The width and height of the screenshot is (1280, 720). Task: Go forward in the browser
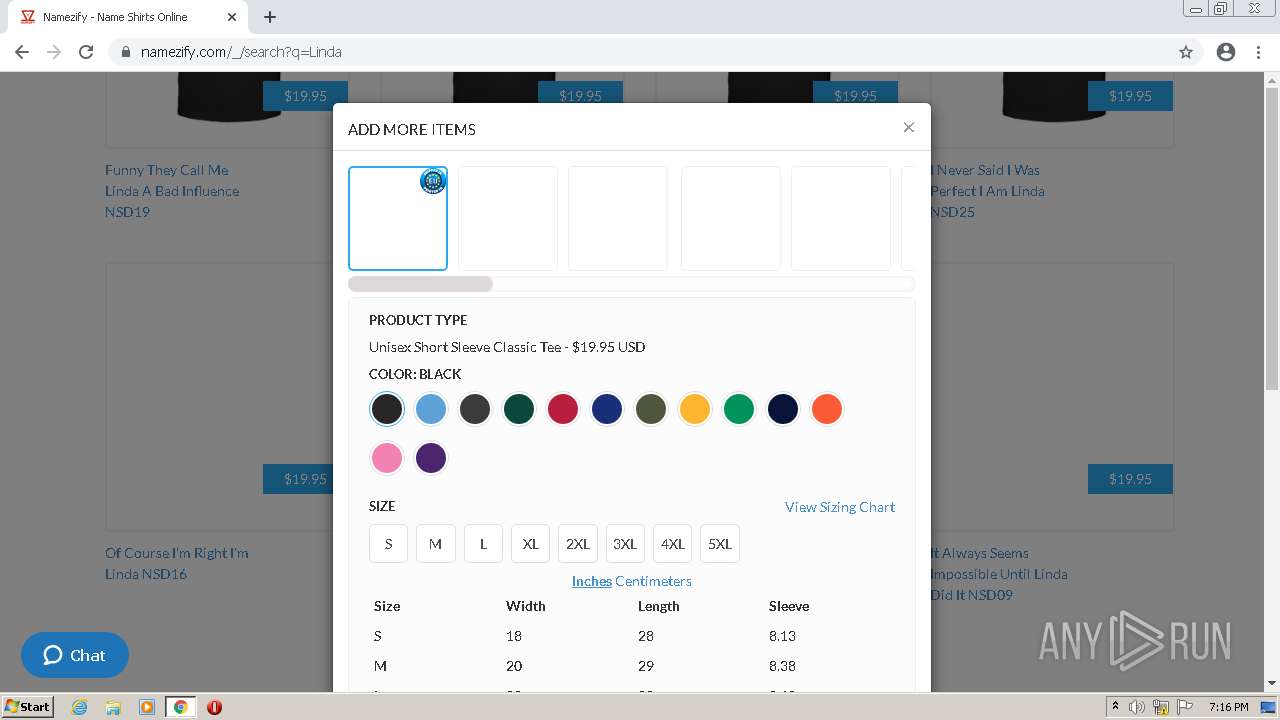coord(54,52)
